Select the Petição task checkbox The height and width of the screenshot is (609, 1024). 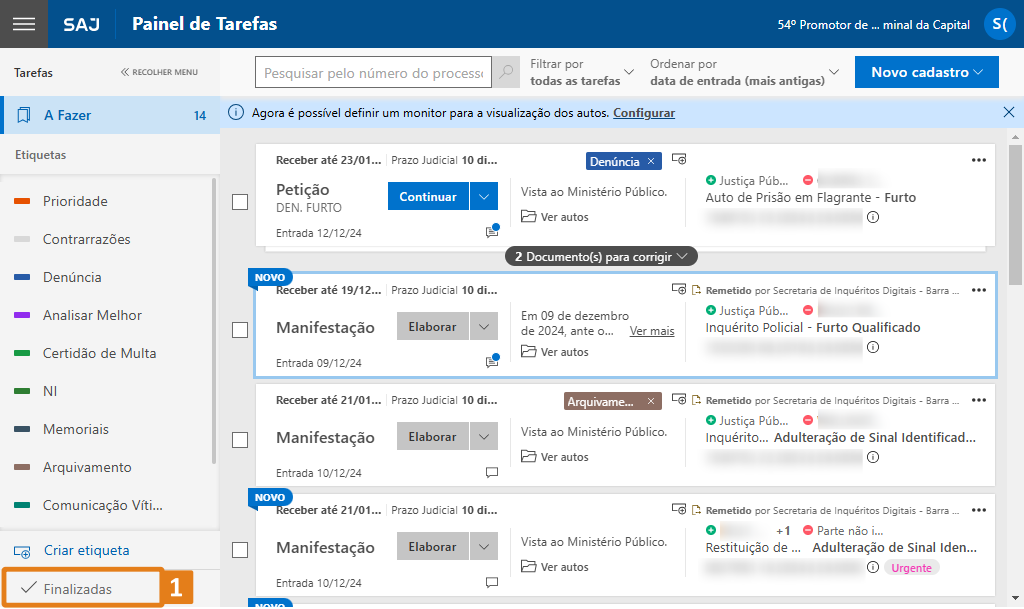tap(240, 202)
